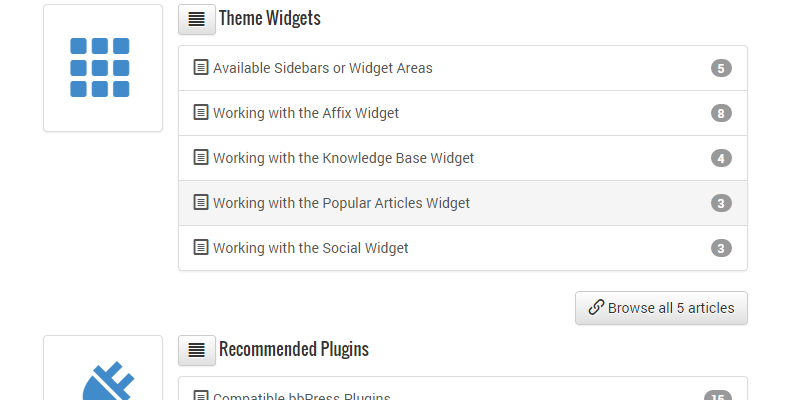Screen dimensions: 800x400
Task: Open Available Sidebars or Widget Areas article
Action: click(x=322, y=68)
